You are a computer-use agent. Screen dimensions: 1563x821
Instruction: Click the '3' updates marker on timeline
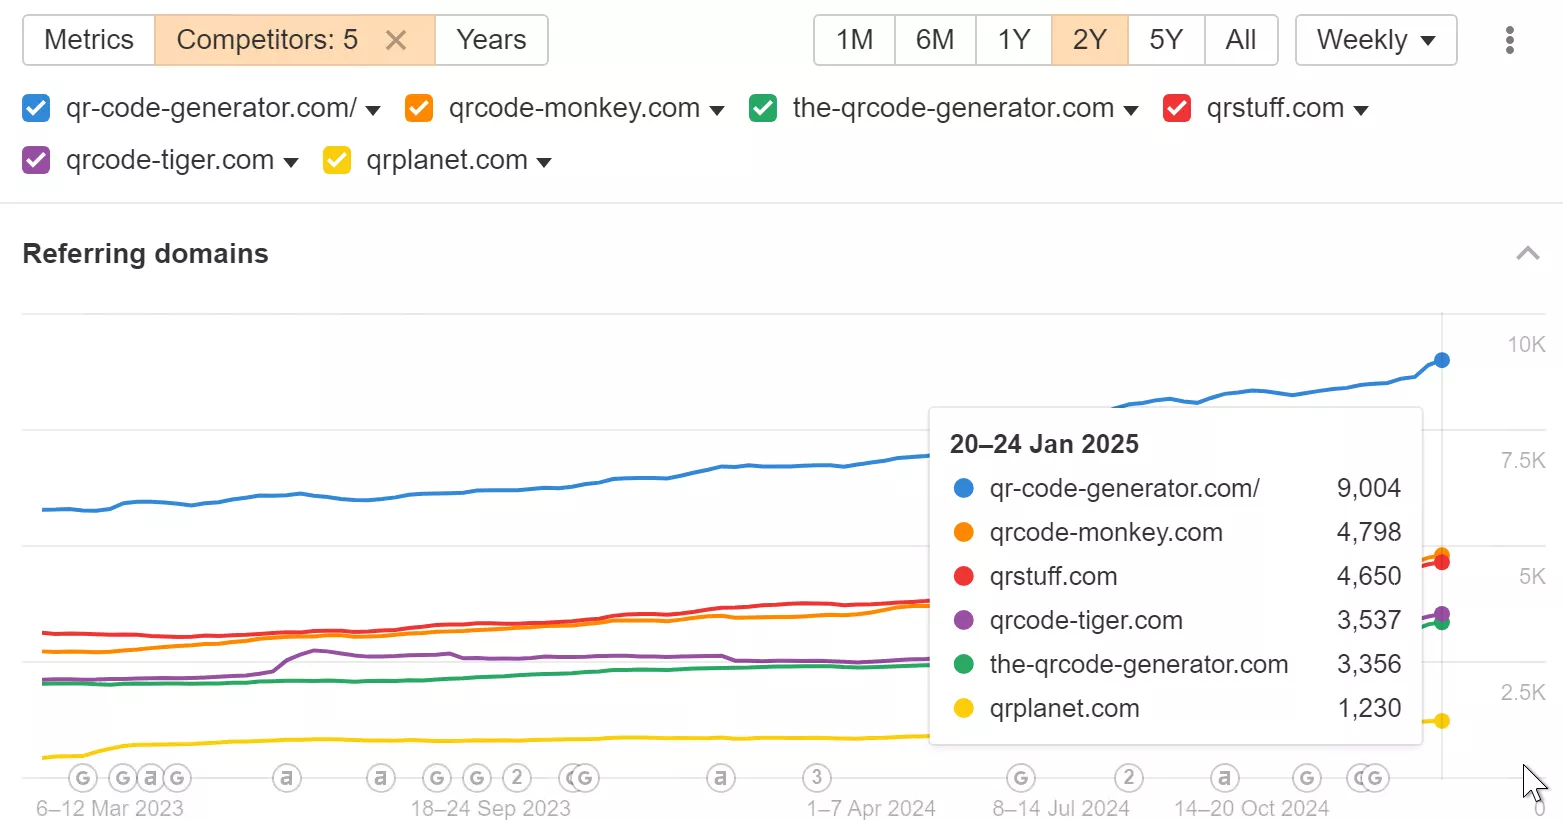pyautogui.click(x=817, y=777)
